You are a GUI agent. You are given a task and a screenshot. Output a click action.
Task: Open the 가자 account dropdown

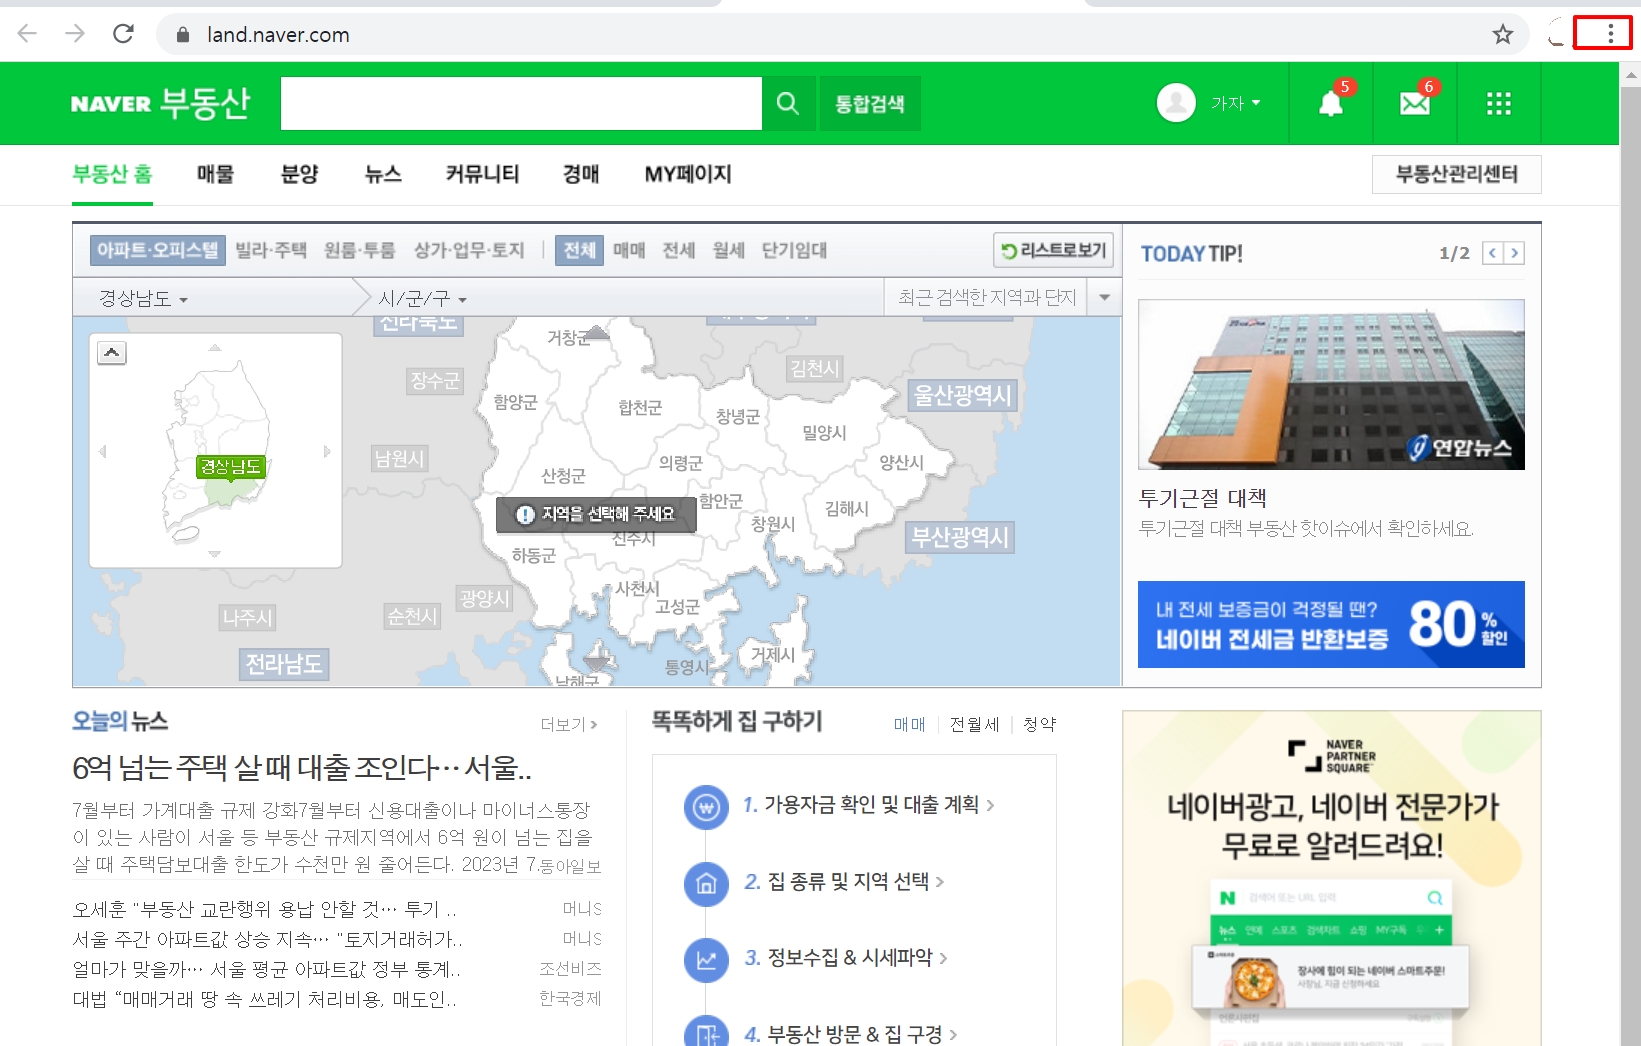coord(1236,103)
